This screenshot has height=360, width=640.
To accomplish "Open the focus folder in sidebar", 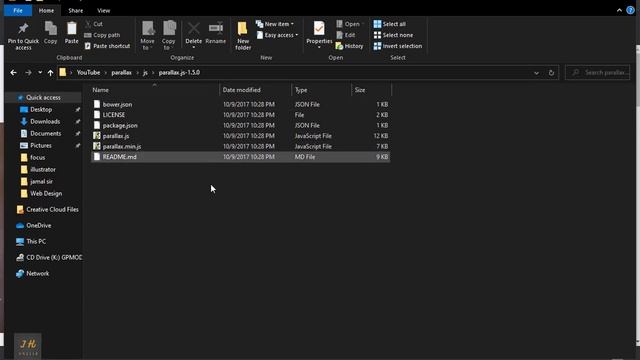I will pos(38,158).
